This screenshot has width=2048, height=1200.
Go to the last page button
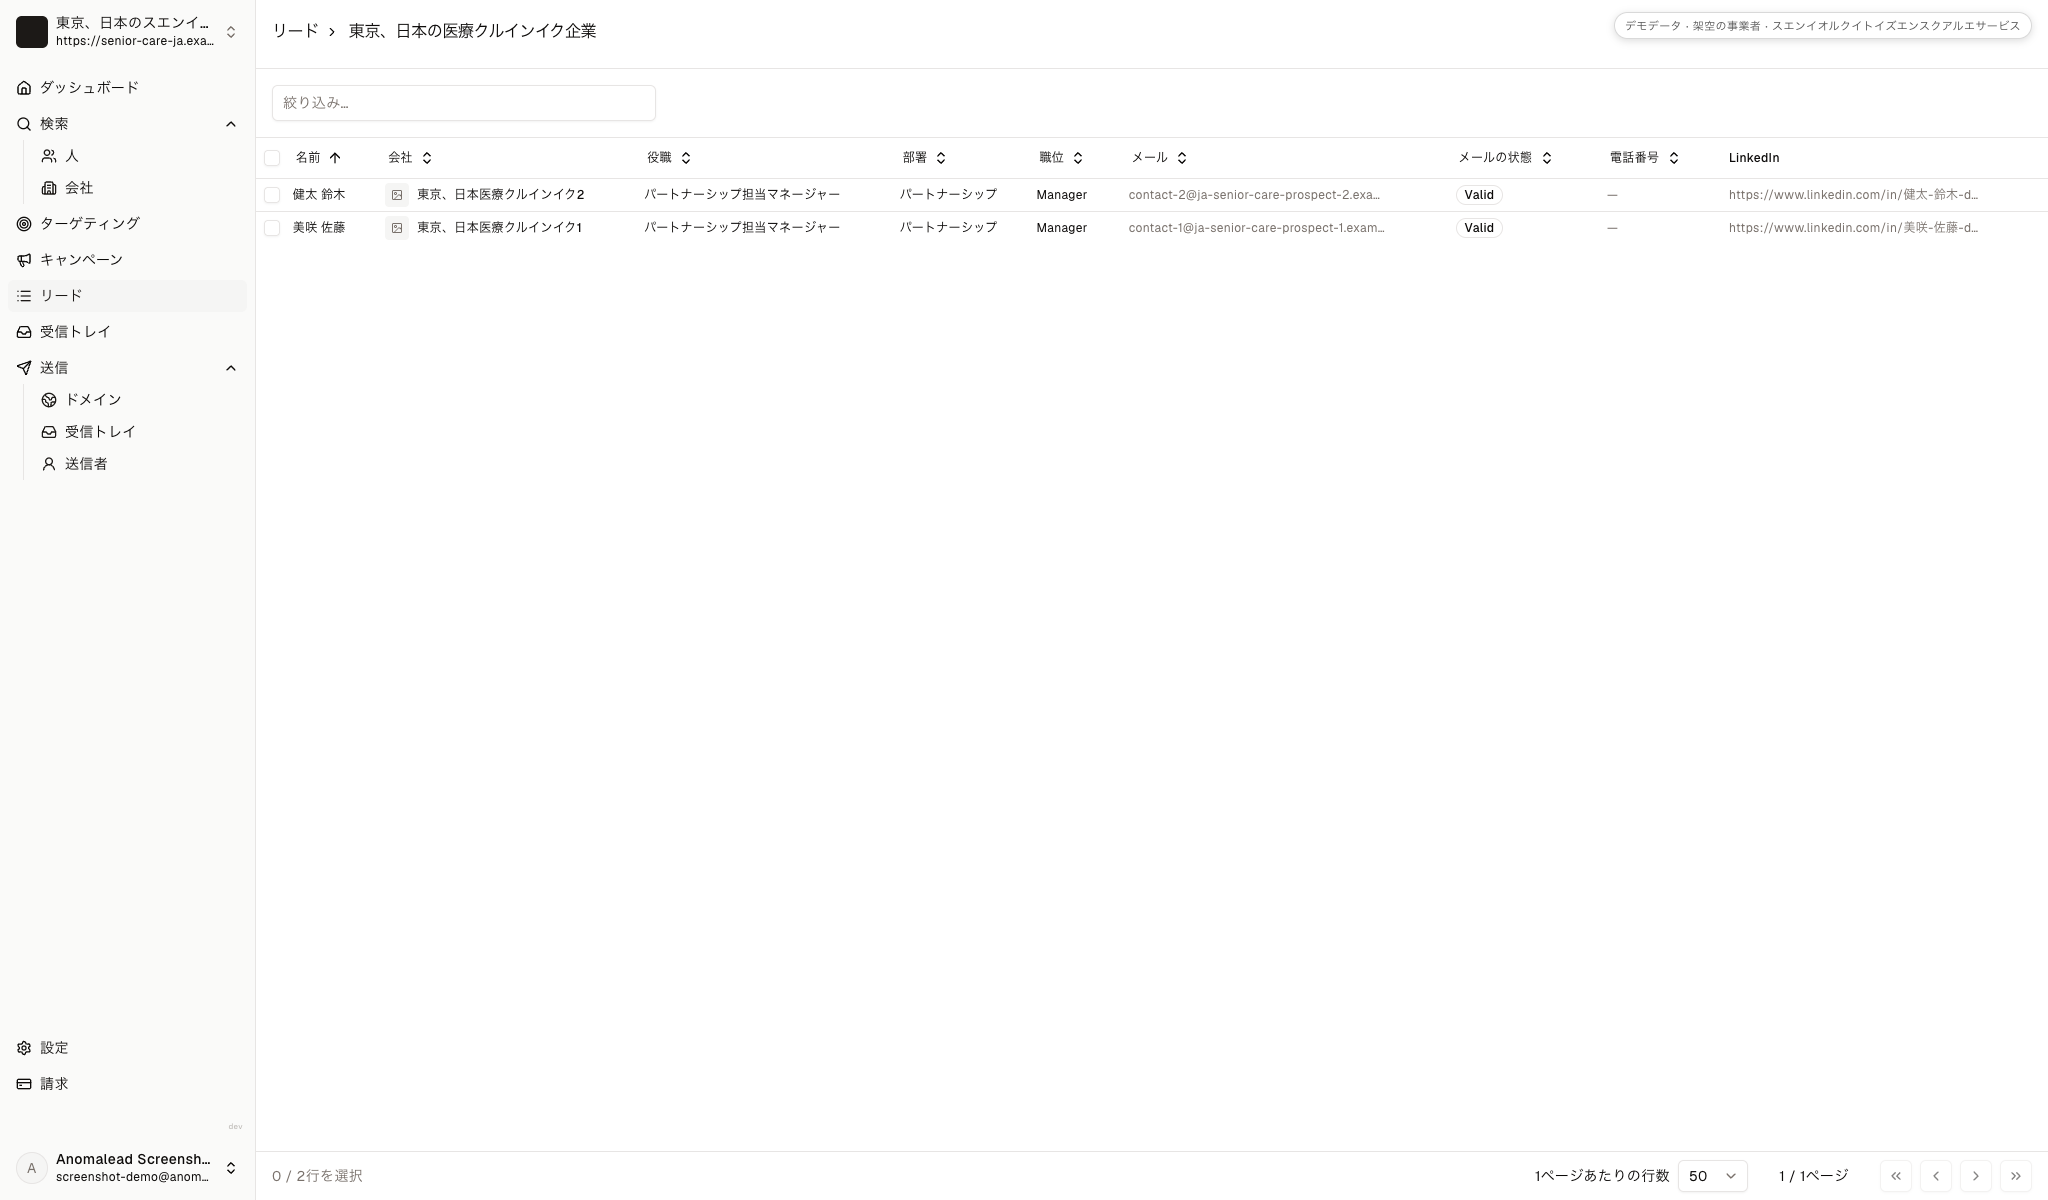pyautogui.click(x=2016, y=1176)
